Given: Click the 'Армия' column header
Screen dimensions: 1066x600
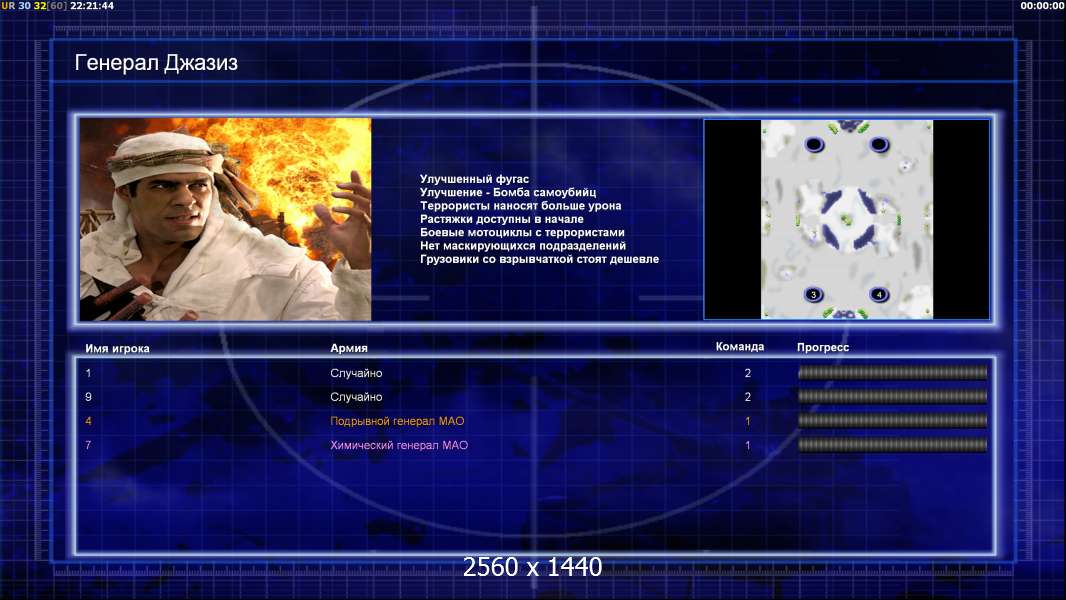Looking at the screenshot, I should click(349, 347).
